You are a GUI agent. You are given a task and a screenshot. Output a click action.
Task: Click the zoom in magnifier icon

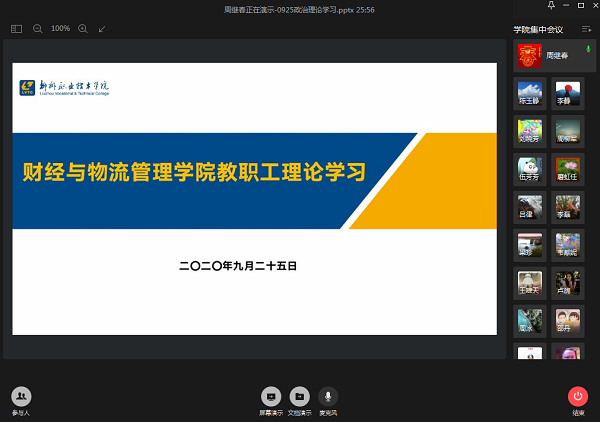(x=82, y=29)
